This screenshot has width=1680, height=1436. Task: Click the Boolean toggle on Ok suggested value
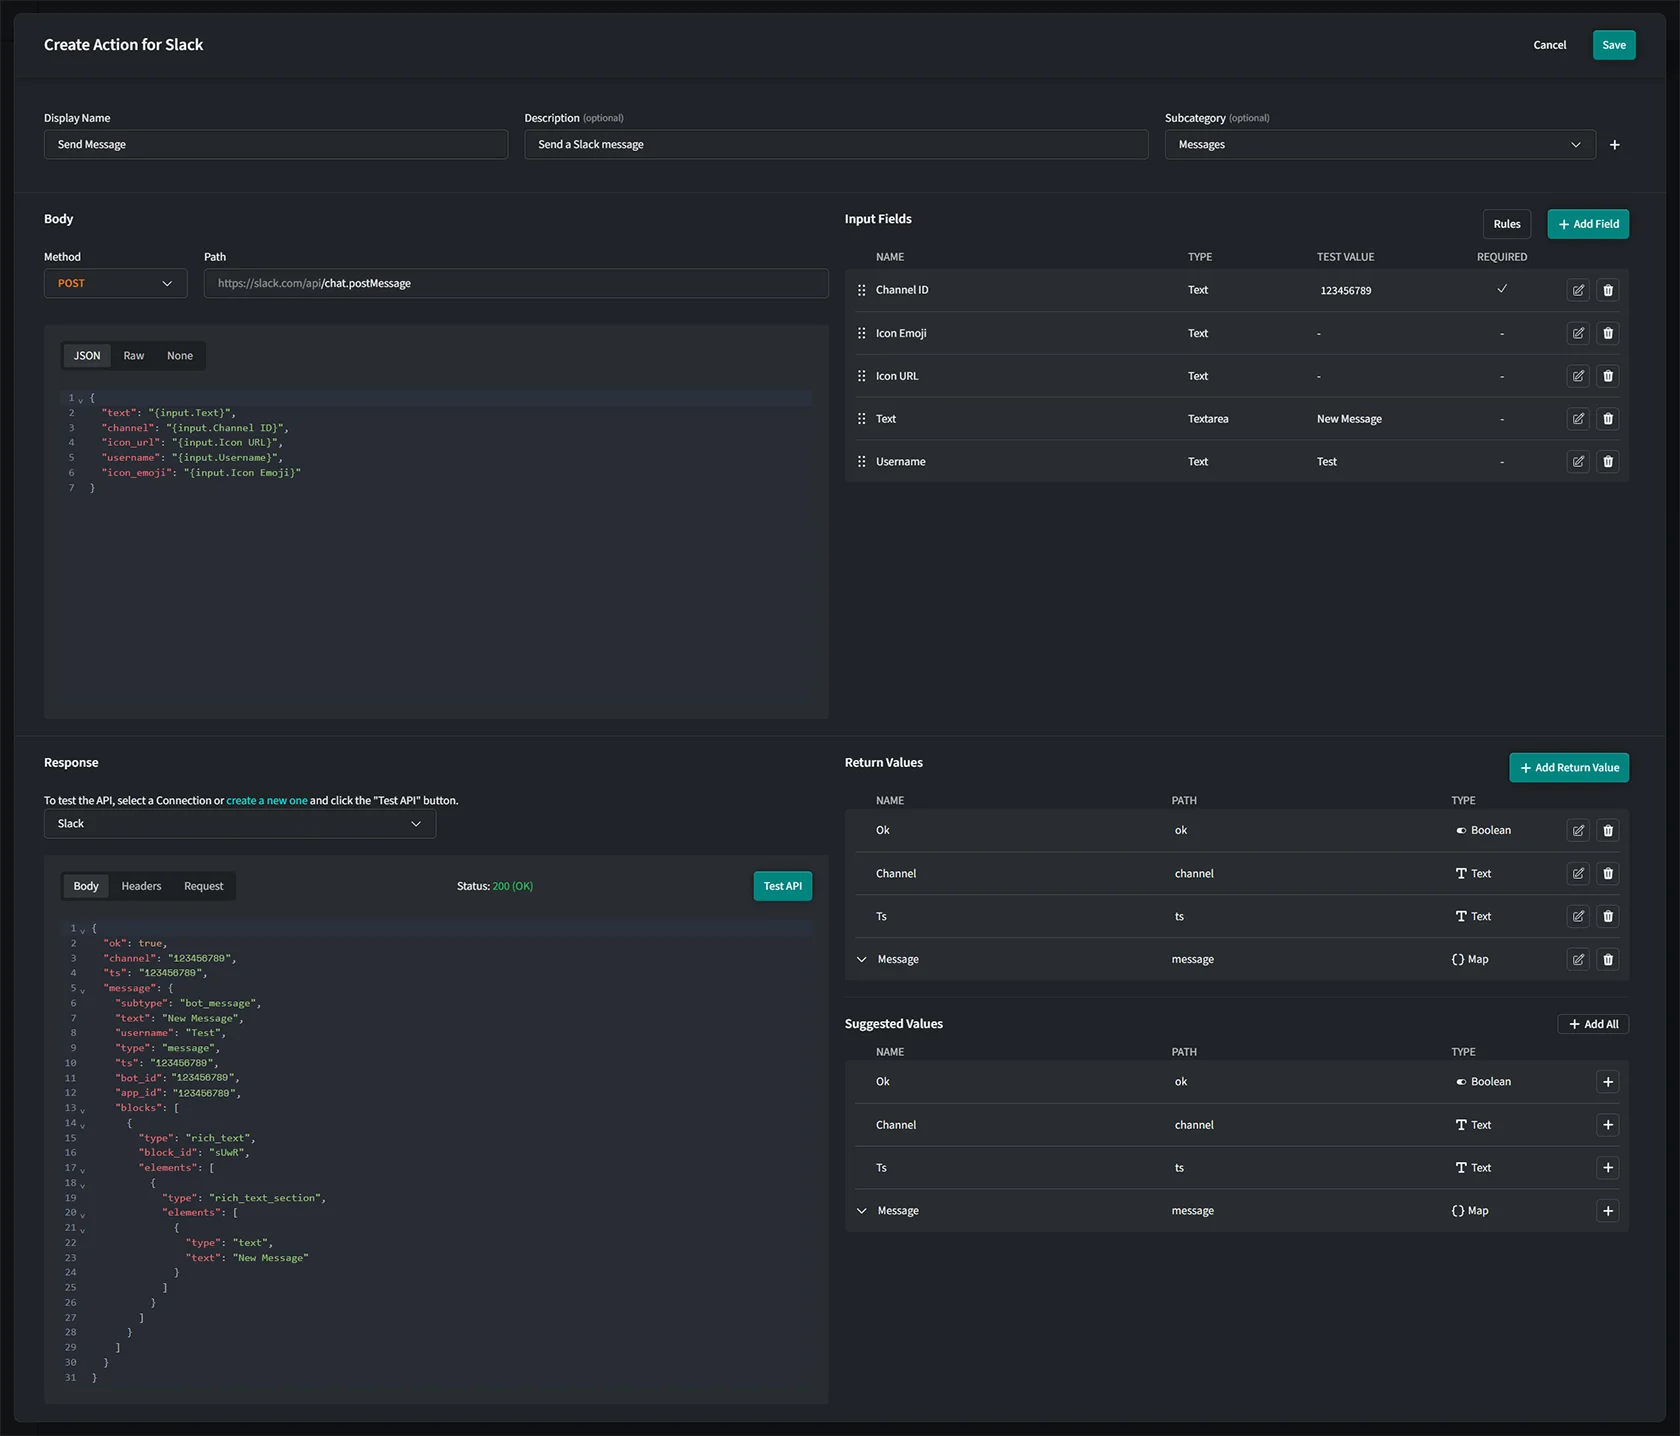[1459, 1081]
